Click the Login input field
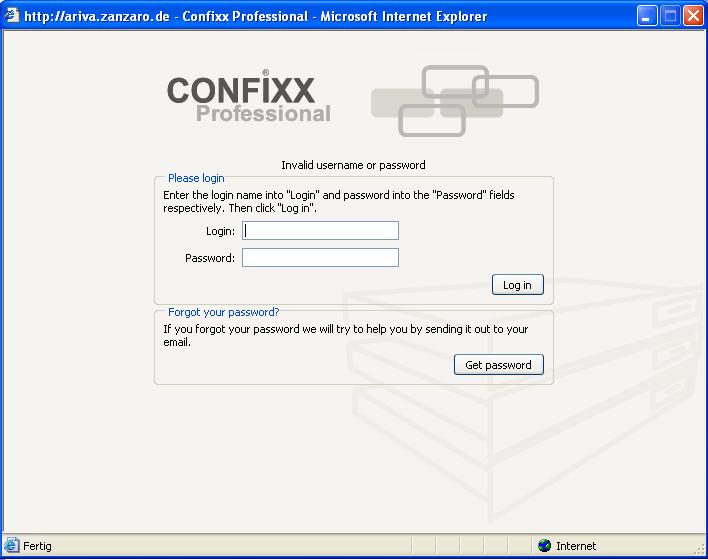The width and height of the screenshot is (708, 560). [320, 231]
